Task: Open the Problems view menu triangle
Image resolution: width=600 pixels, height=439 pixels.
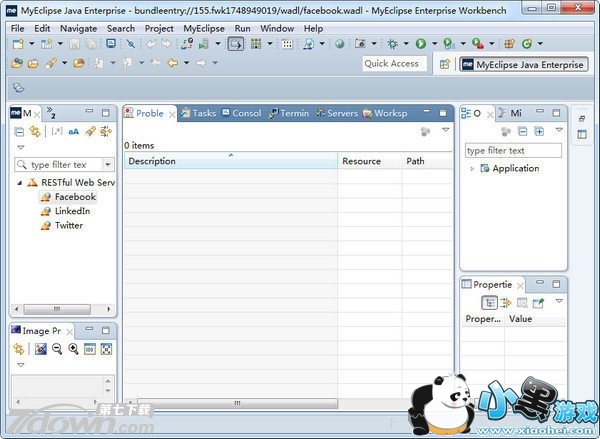Action: [x=445, y=130]
